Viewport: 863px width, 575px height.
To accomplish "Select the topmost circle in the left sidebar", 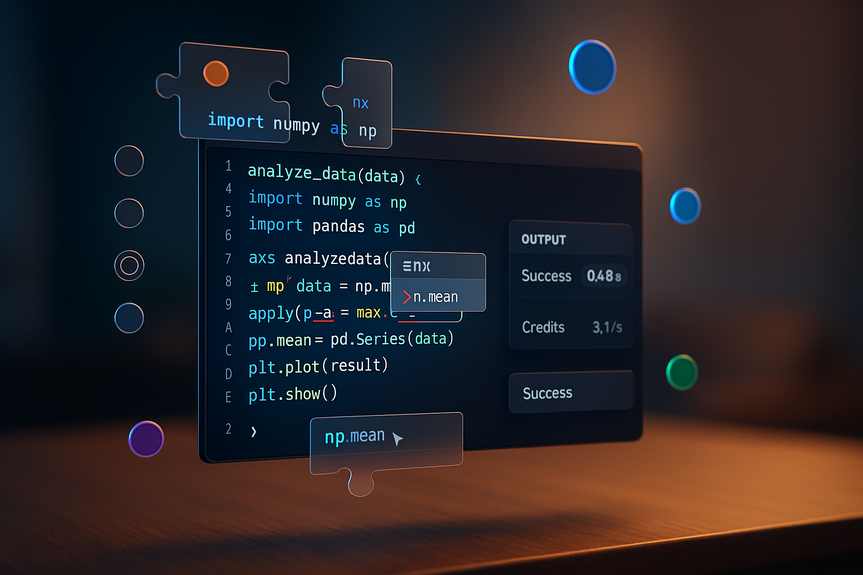I will (x=129, y=160).
